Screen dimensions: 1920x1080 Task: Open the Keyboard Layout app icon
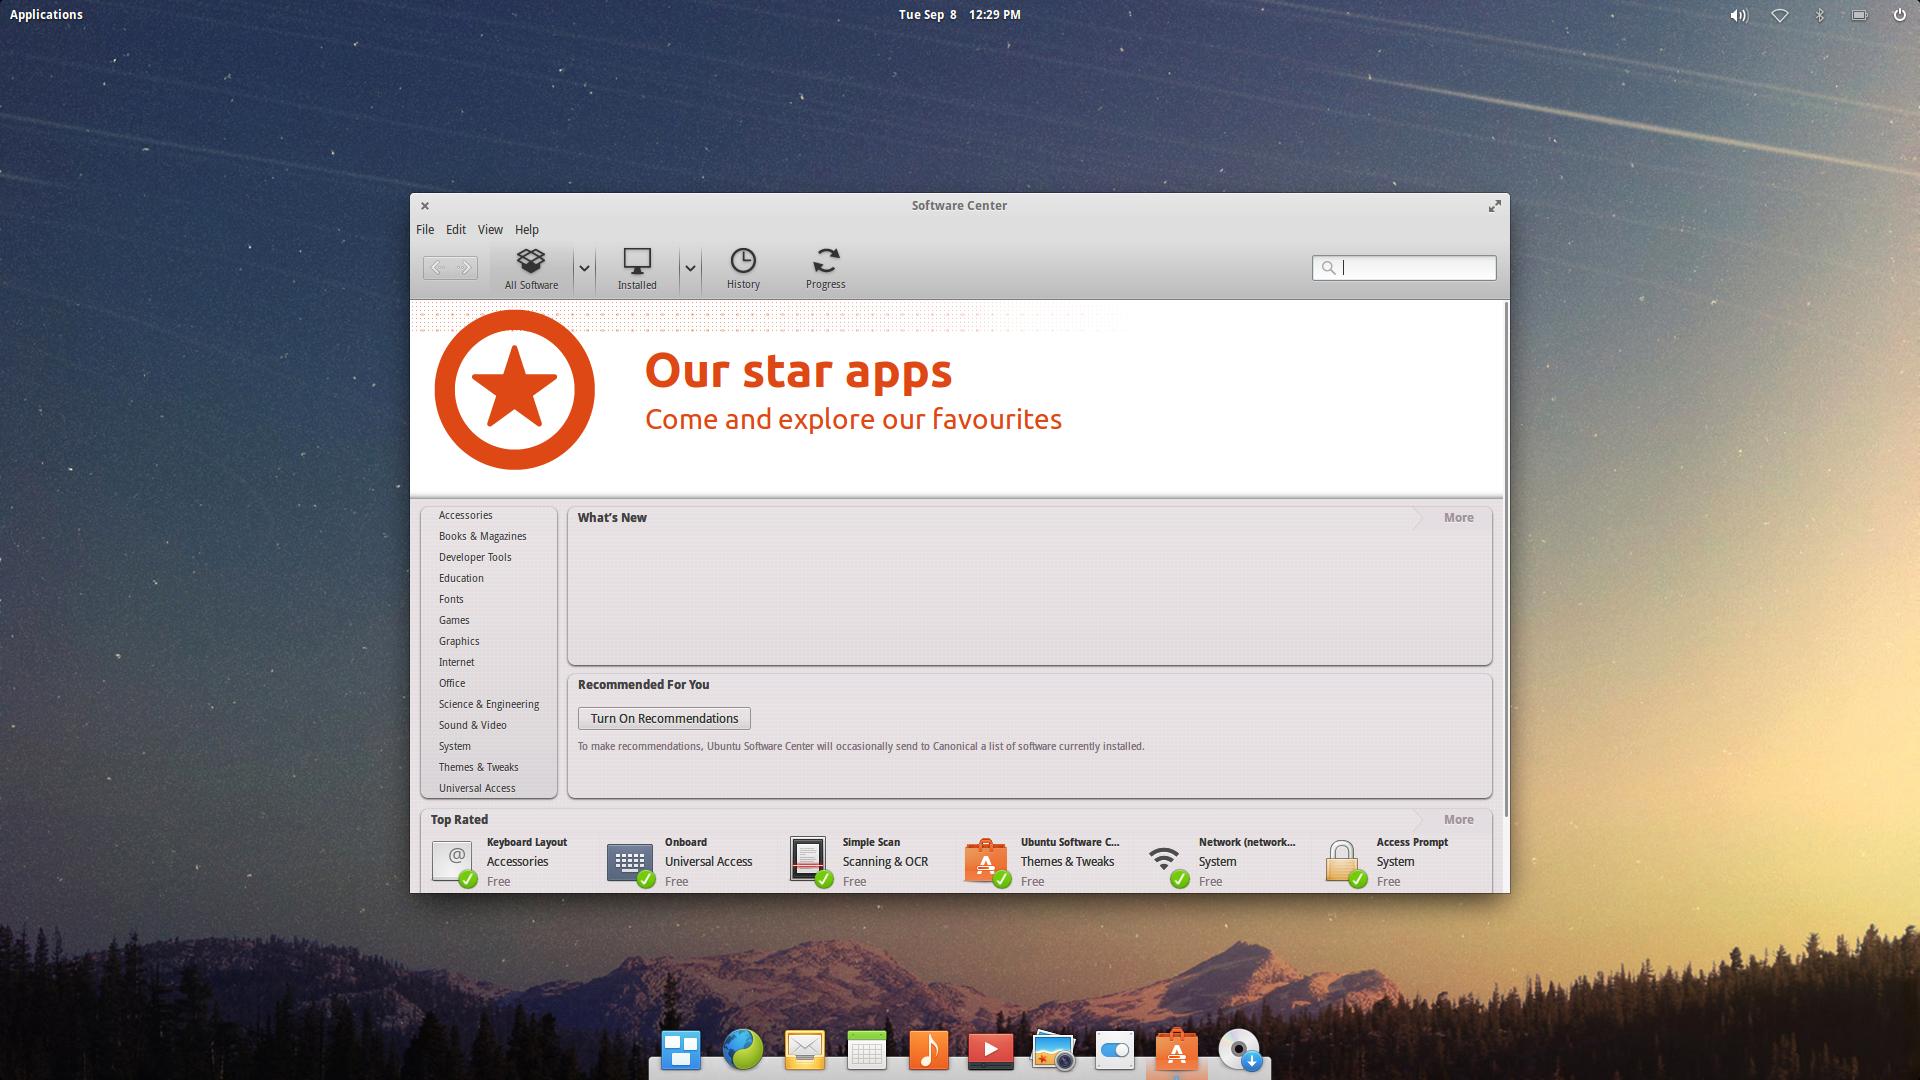point(453,861)
